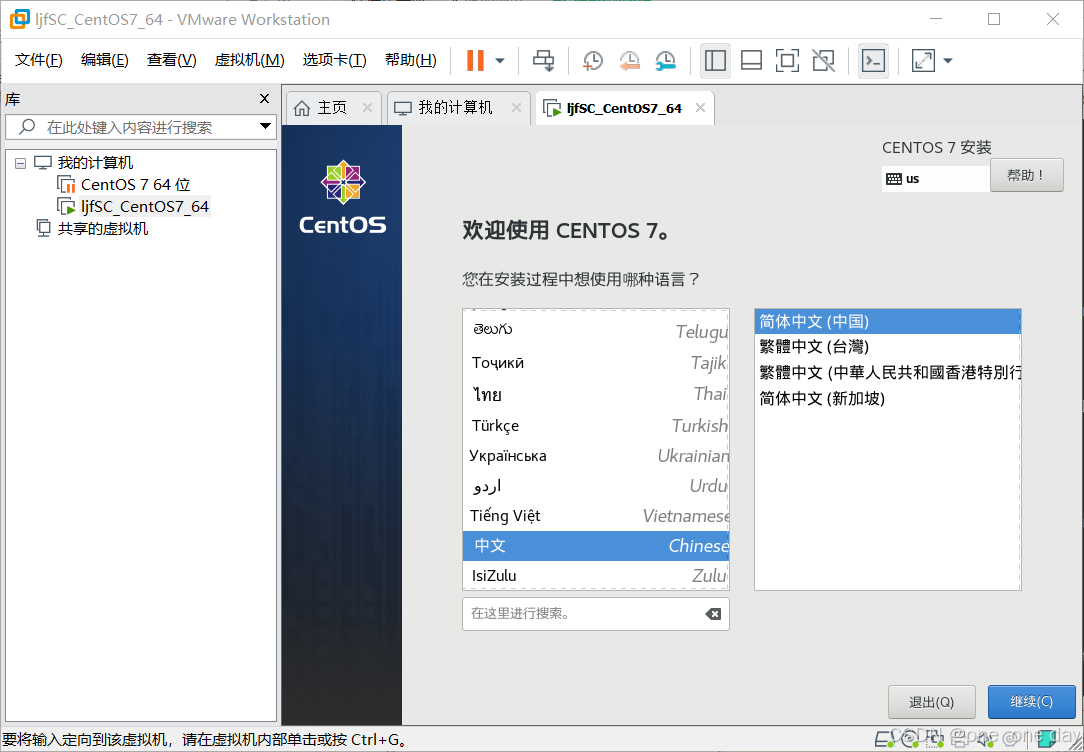Clear the language search field

click(x=713, y=614)
